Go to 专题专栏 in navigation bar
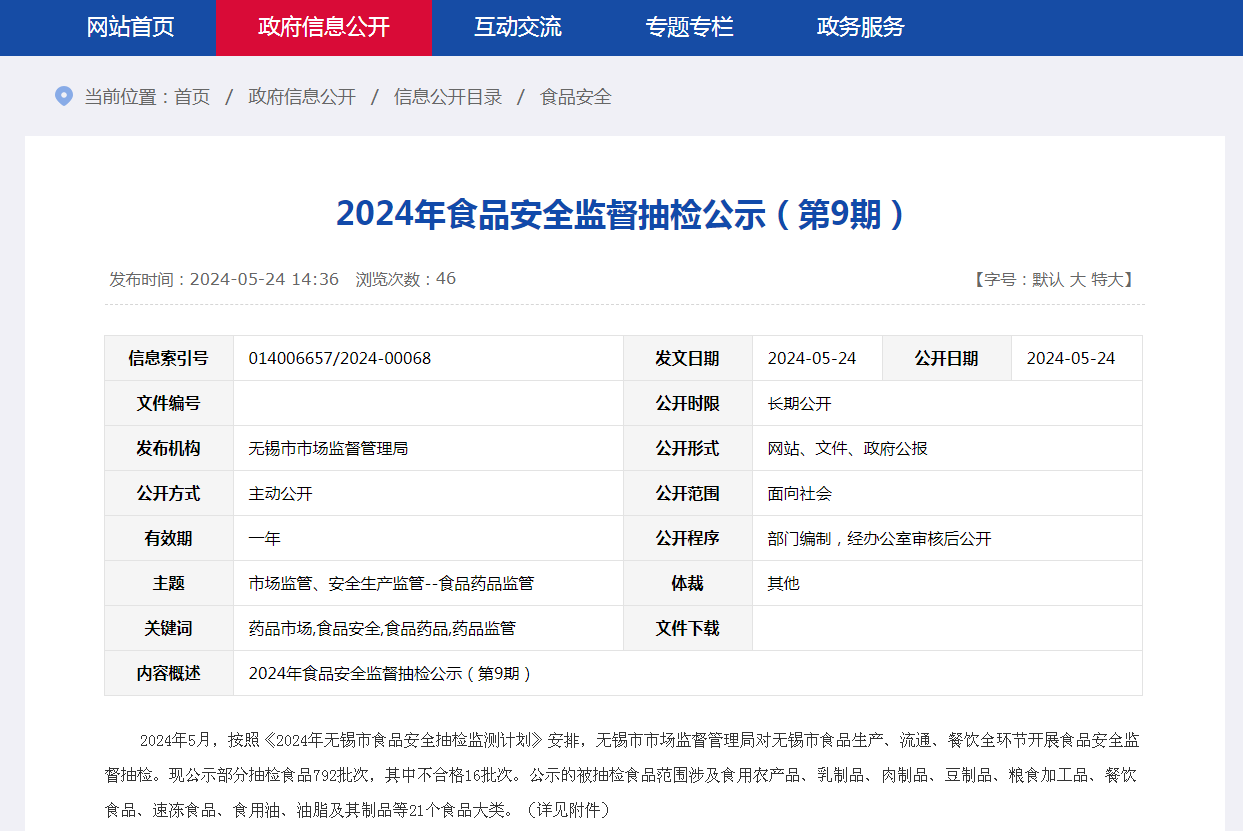 (x=689, y=27)
